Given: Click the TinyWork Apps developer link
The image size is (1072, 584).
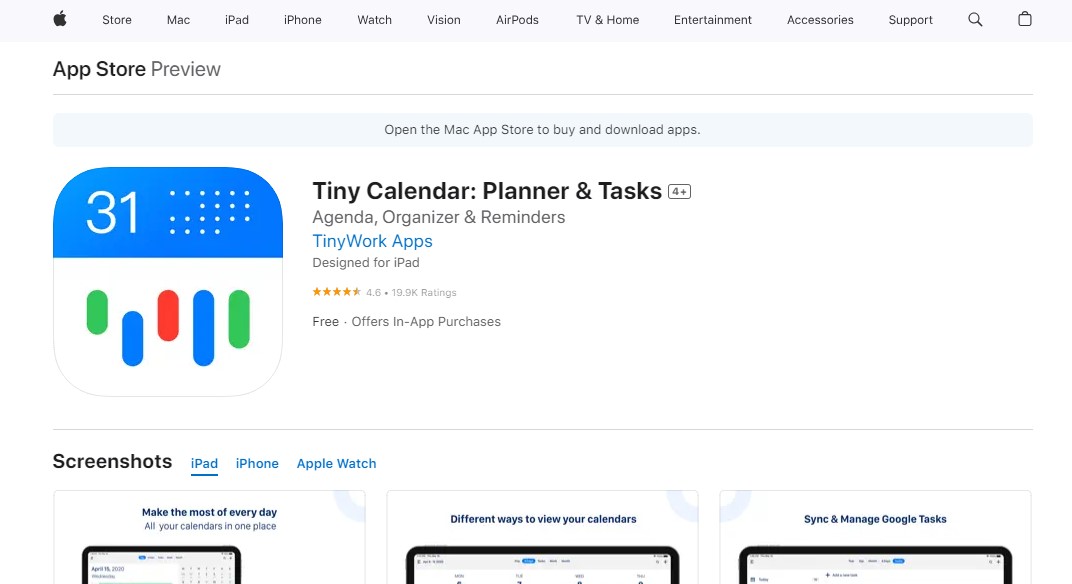Looking at the screenshot, I should [x=372, y=241].
